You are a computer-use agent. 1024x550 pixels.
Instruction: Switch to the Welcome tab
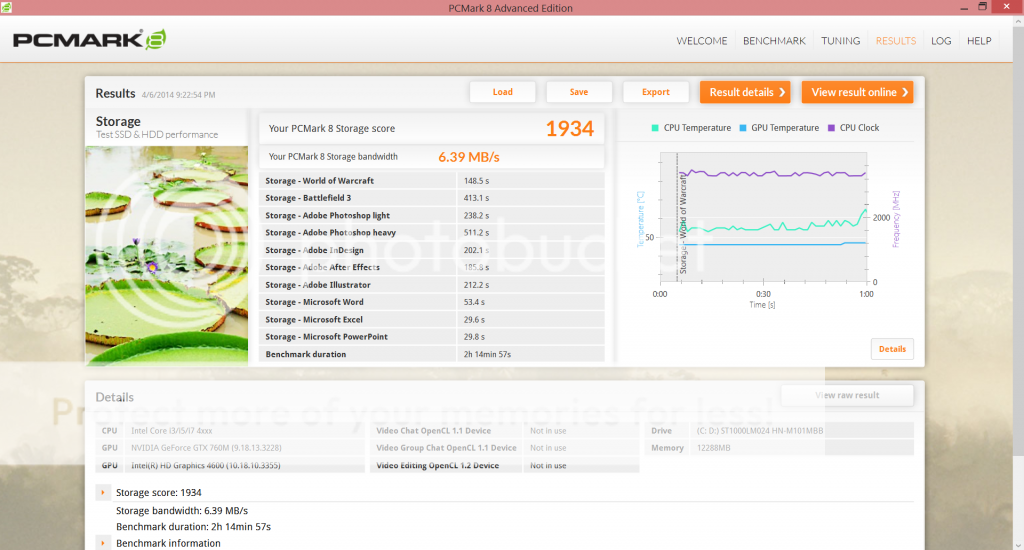click(x=702, y=41)
